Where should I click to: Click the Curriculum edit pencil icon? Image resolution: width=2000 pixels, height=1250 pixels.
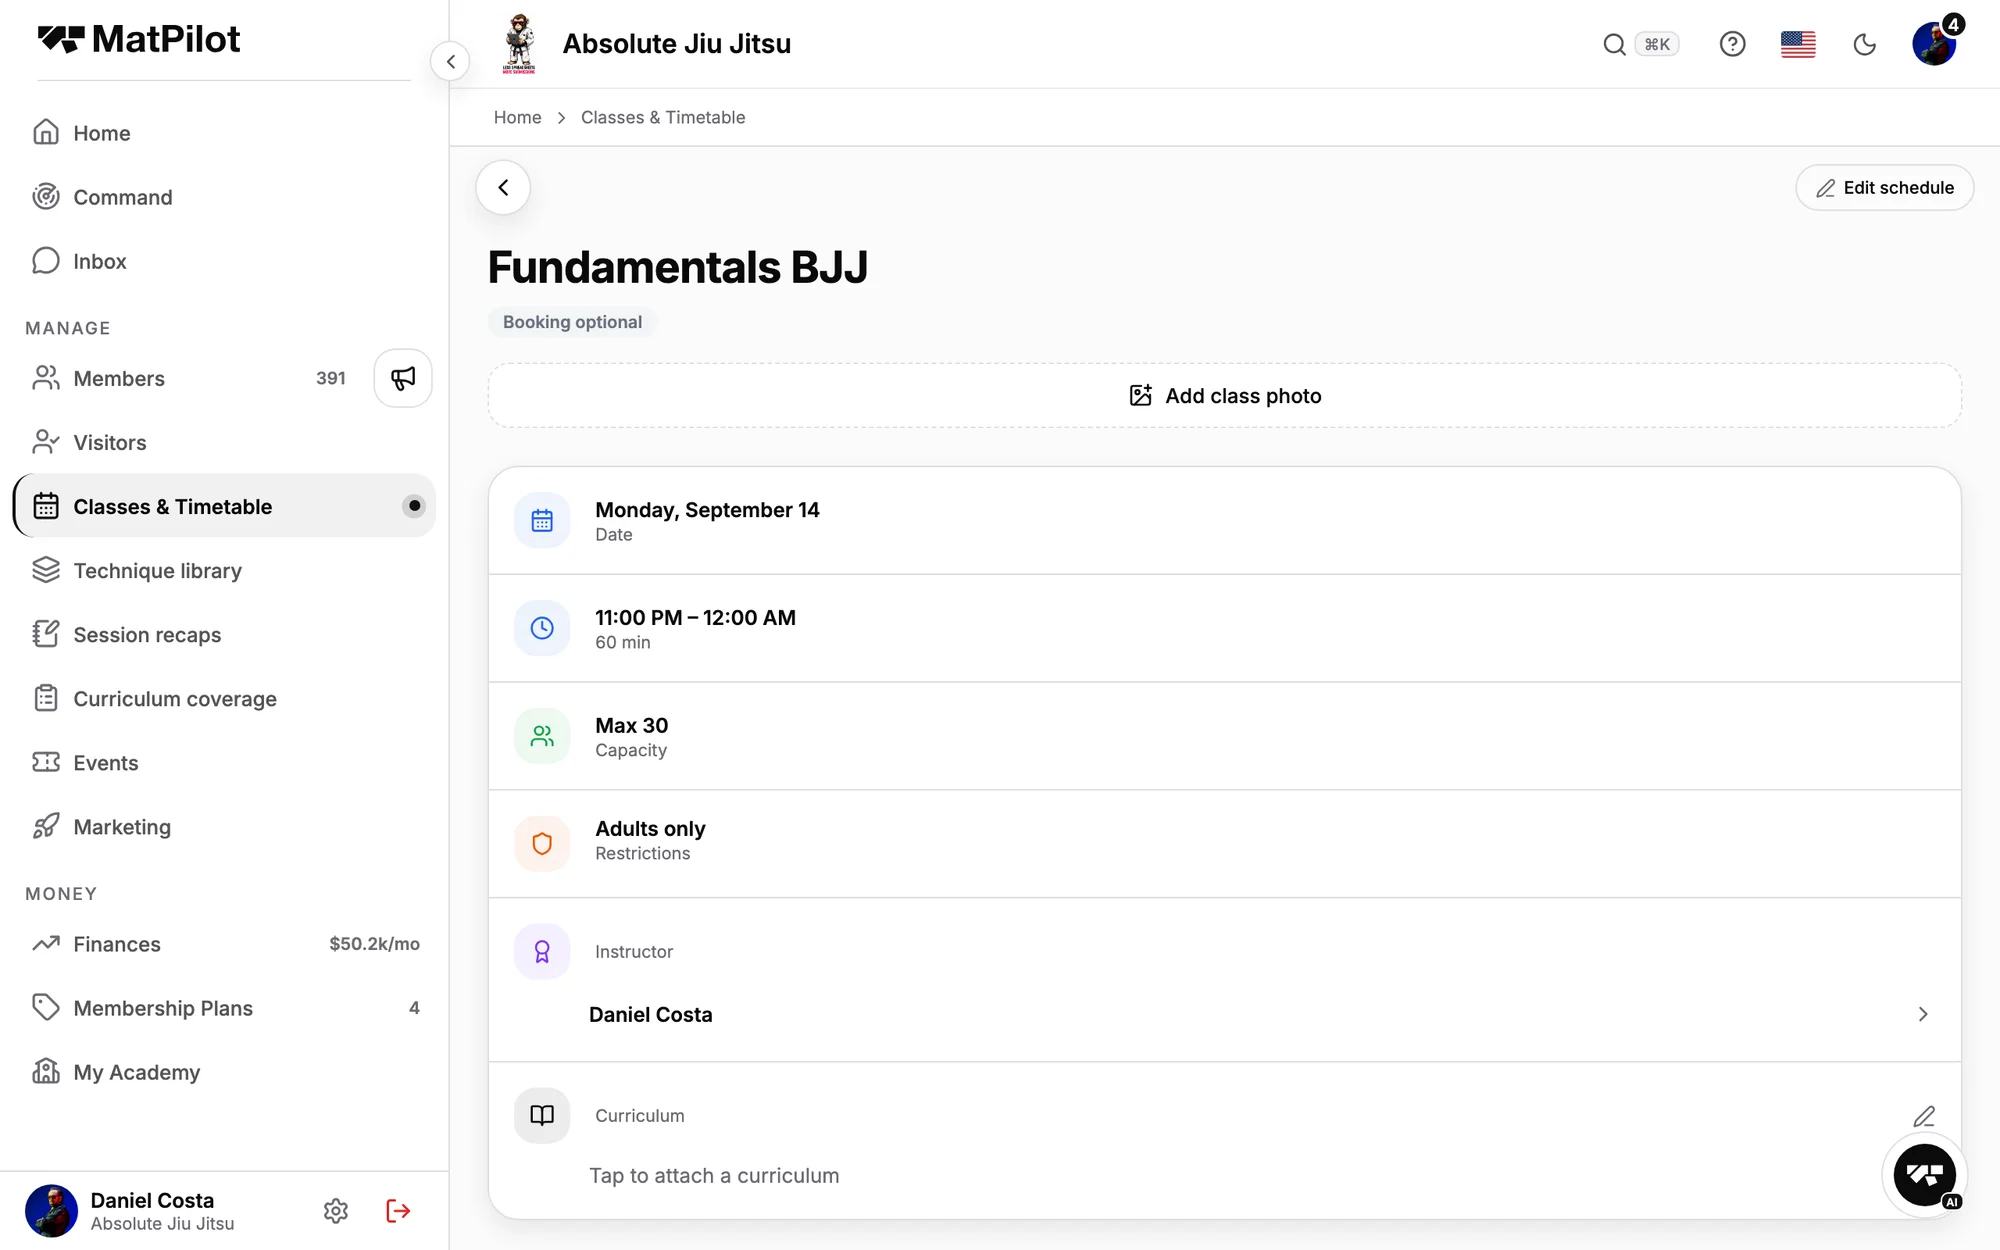tap(1924, 1116)
